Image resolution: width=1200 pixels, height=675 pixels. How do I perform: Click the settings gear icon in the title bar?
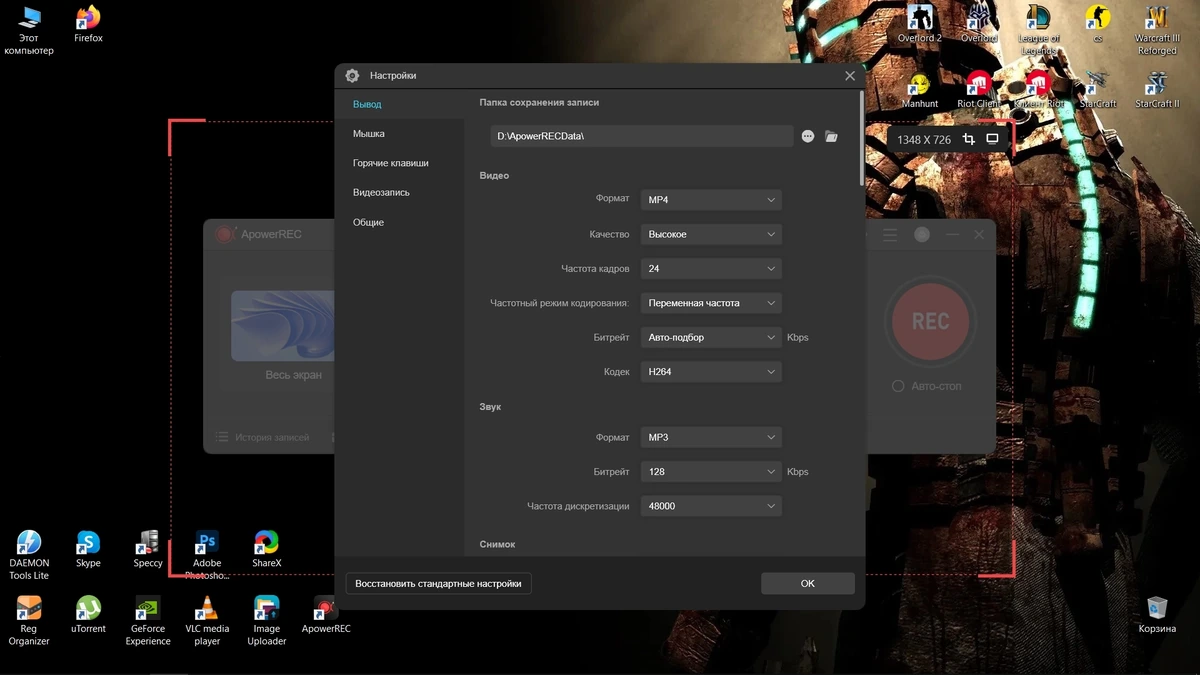point(352,76)
